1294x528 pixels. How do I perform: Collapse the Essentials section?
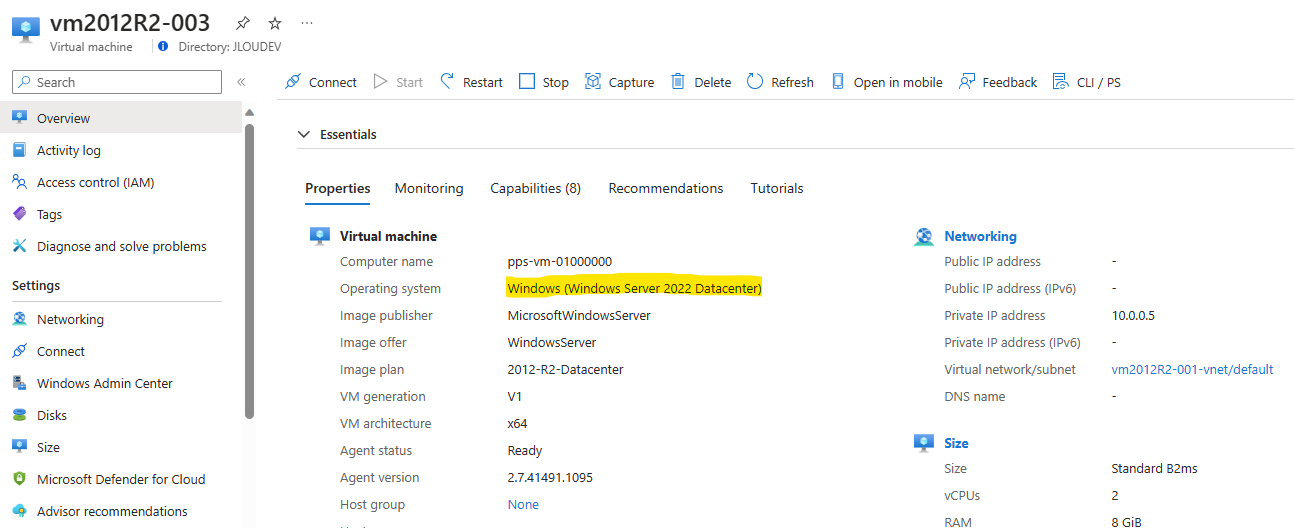(304, 134)
